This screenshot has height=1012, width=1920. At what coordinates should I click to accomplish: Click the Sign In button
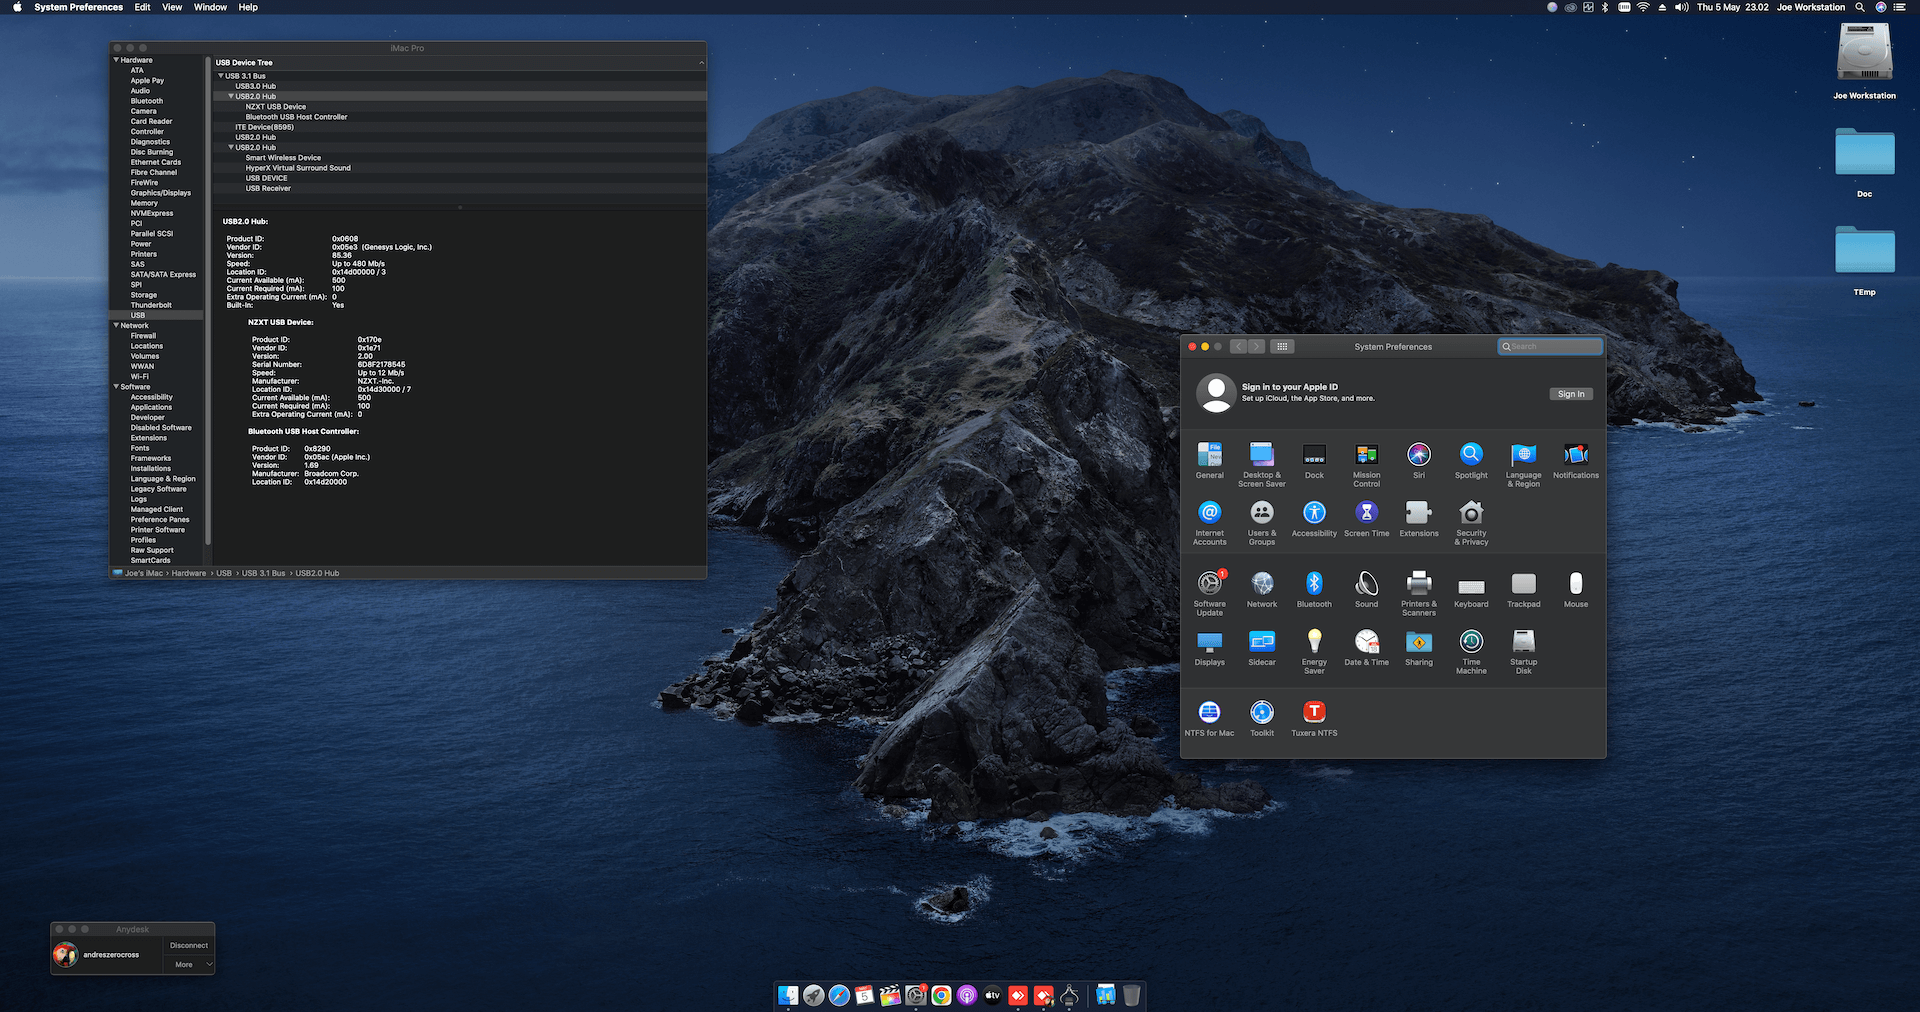(x=1570, y=394)
